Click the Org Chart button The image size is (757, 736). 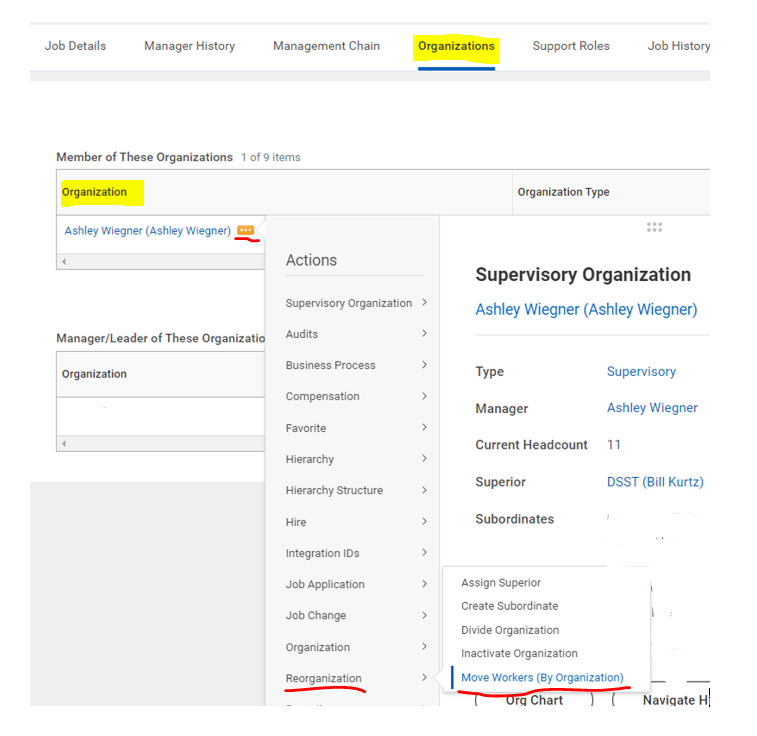pyautogui.click(x=534, y=700)
